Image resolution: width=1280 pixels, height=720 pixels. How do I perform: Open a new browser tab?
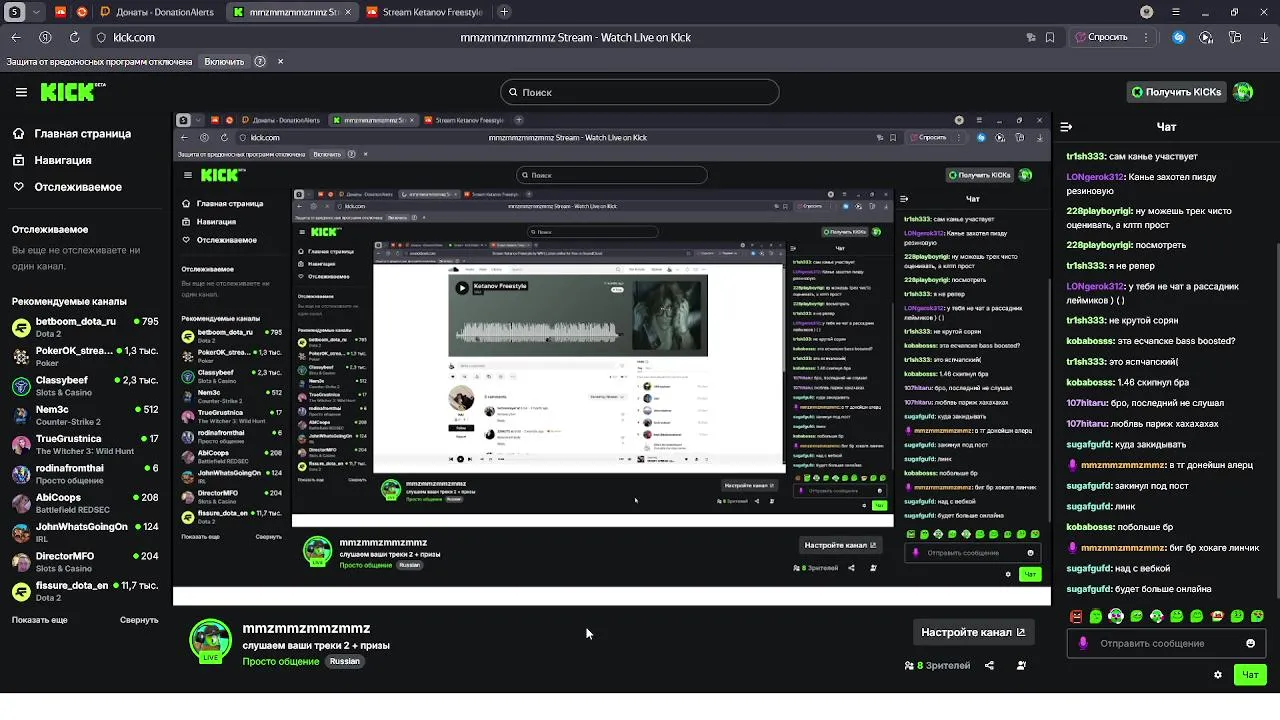click(x=504, y=12)
